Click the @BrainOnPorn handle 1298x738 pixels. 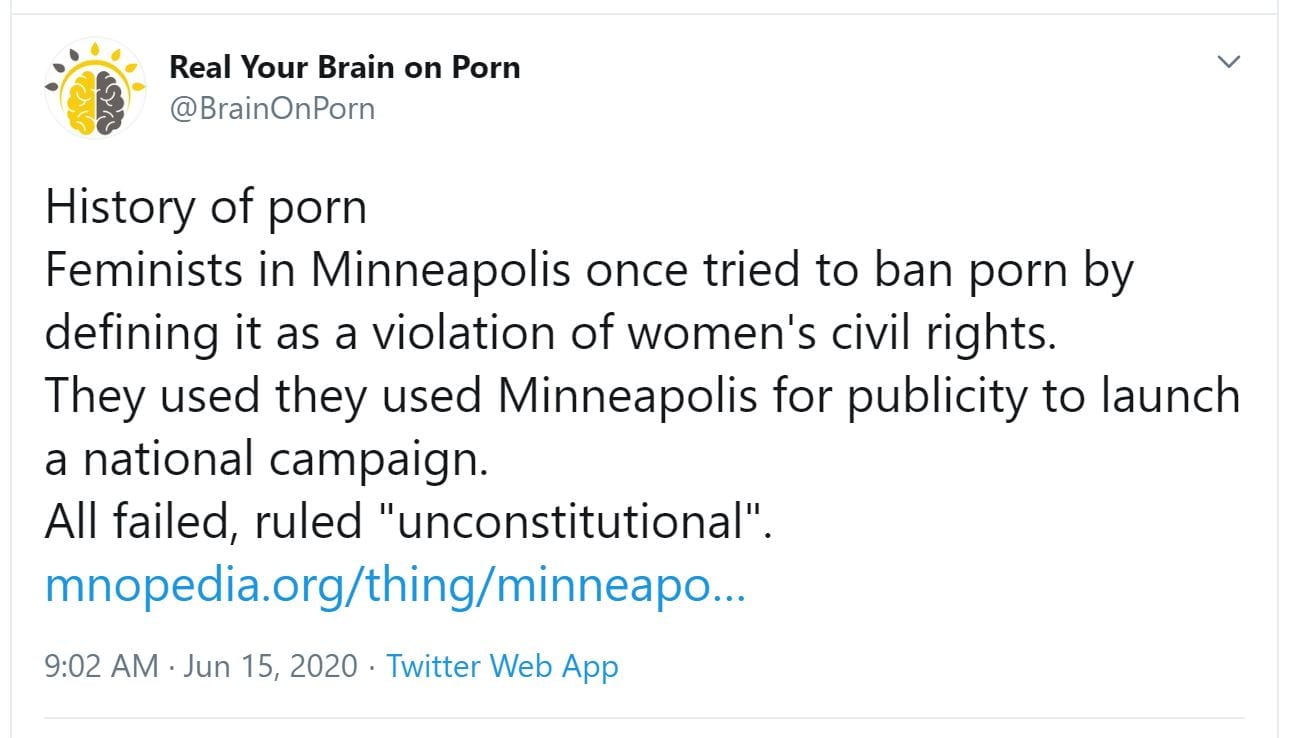click(272, 107)
